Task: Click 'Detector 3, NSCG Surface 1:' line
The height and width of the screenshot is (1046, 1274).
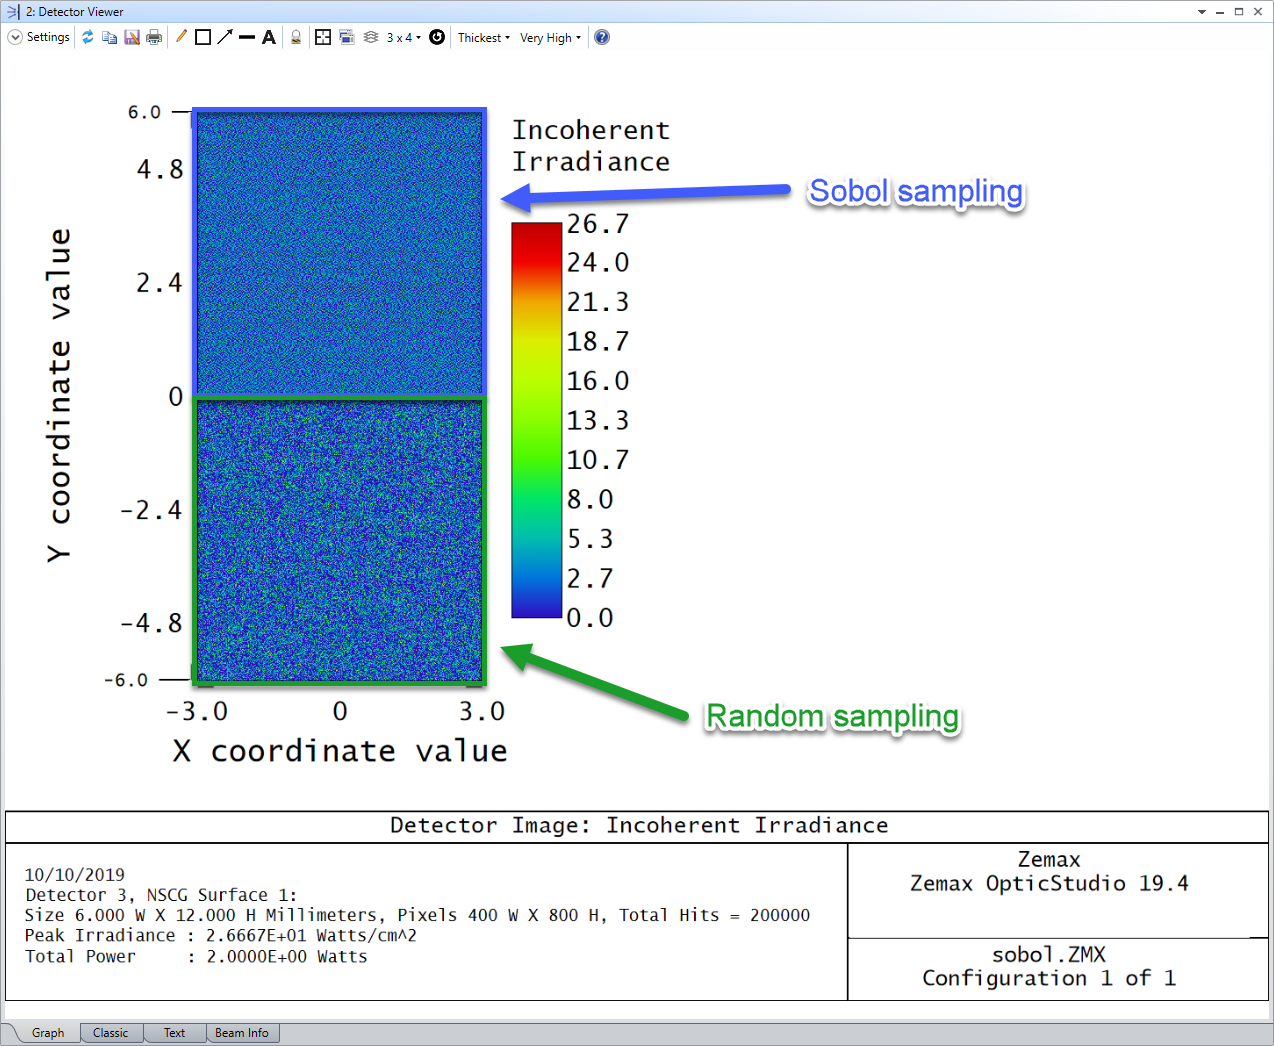Action: pos(161,895)
